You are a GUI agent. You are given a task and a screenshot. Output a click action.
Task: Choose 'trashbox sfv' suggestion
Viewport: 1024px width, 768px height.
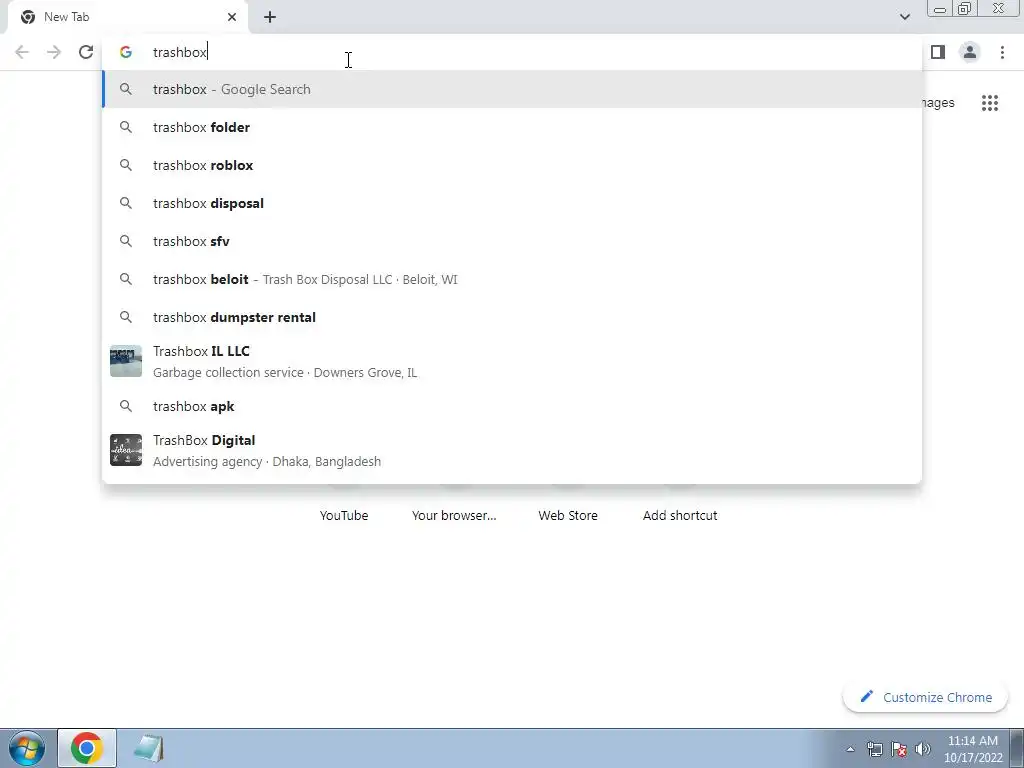(512, 242)
